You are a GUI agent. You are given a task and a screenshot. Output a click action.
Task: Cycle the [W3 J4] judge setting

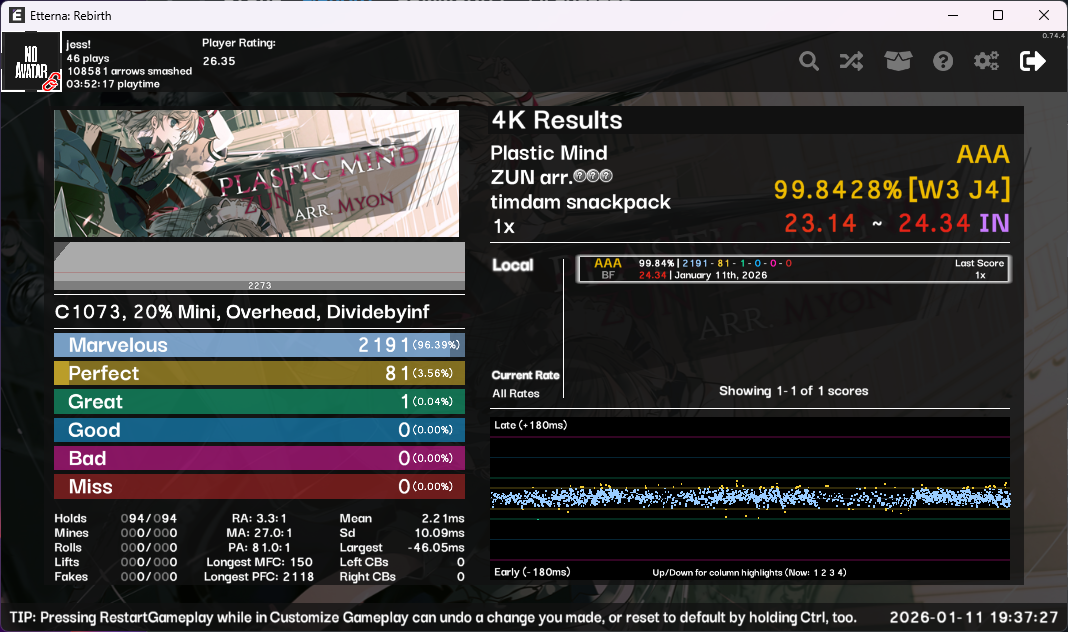(959, 189)
